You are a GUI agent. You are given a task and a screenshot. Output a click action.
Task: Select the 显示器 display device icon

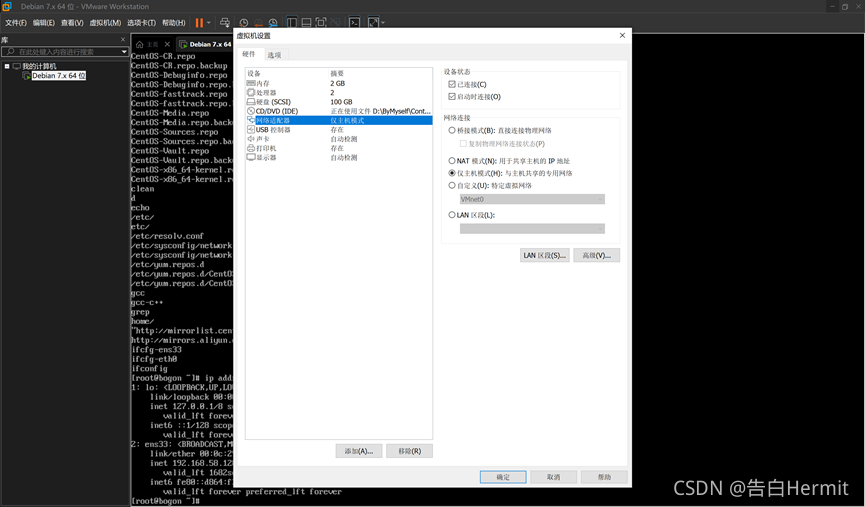coord(251,157)
